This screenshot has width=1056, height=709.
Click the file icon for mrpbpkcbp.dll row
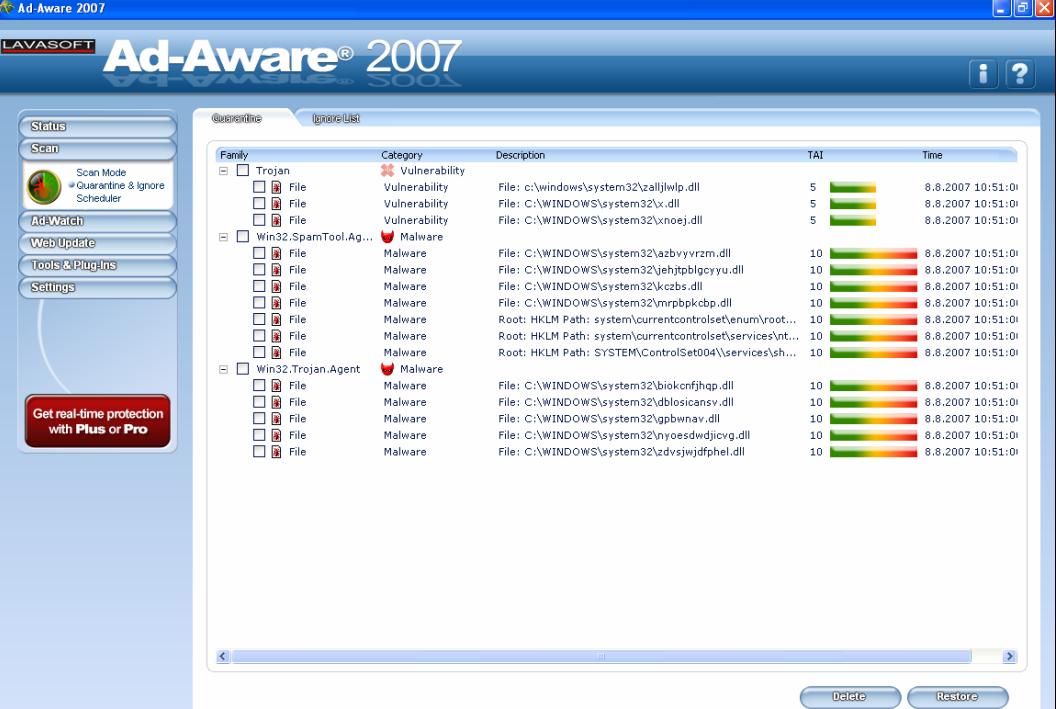click(x=276, y=303)
